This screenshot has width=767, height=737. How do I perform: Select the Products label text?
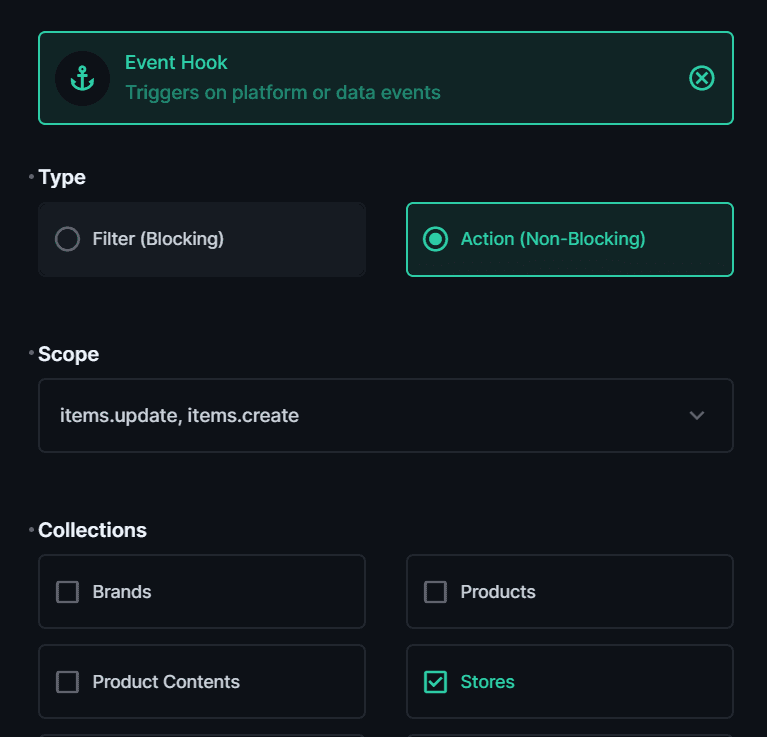pyautogui.click(x=498, y=592)
